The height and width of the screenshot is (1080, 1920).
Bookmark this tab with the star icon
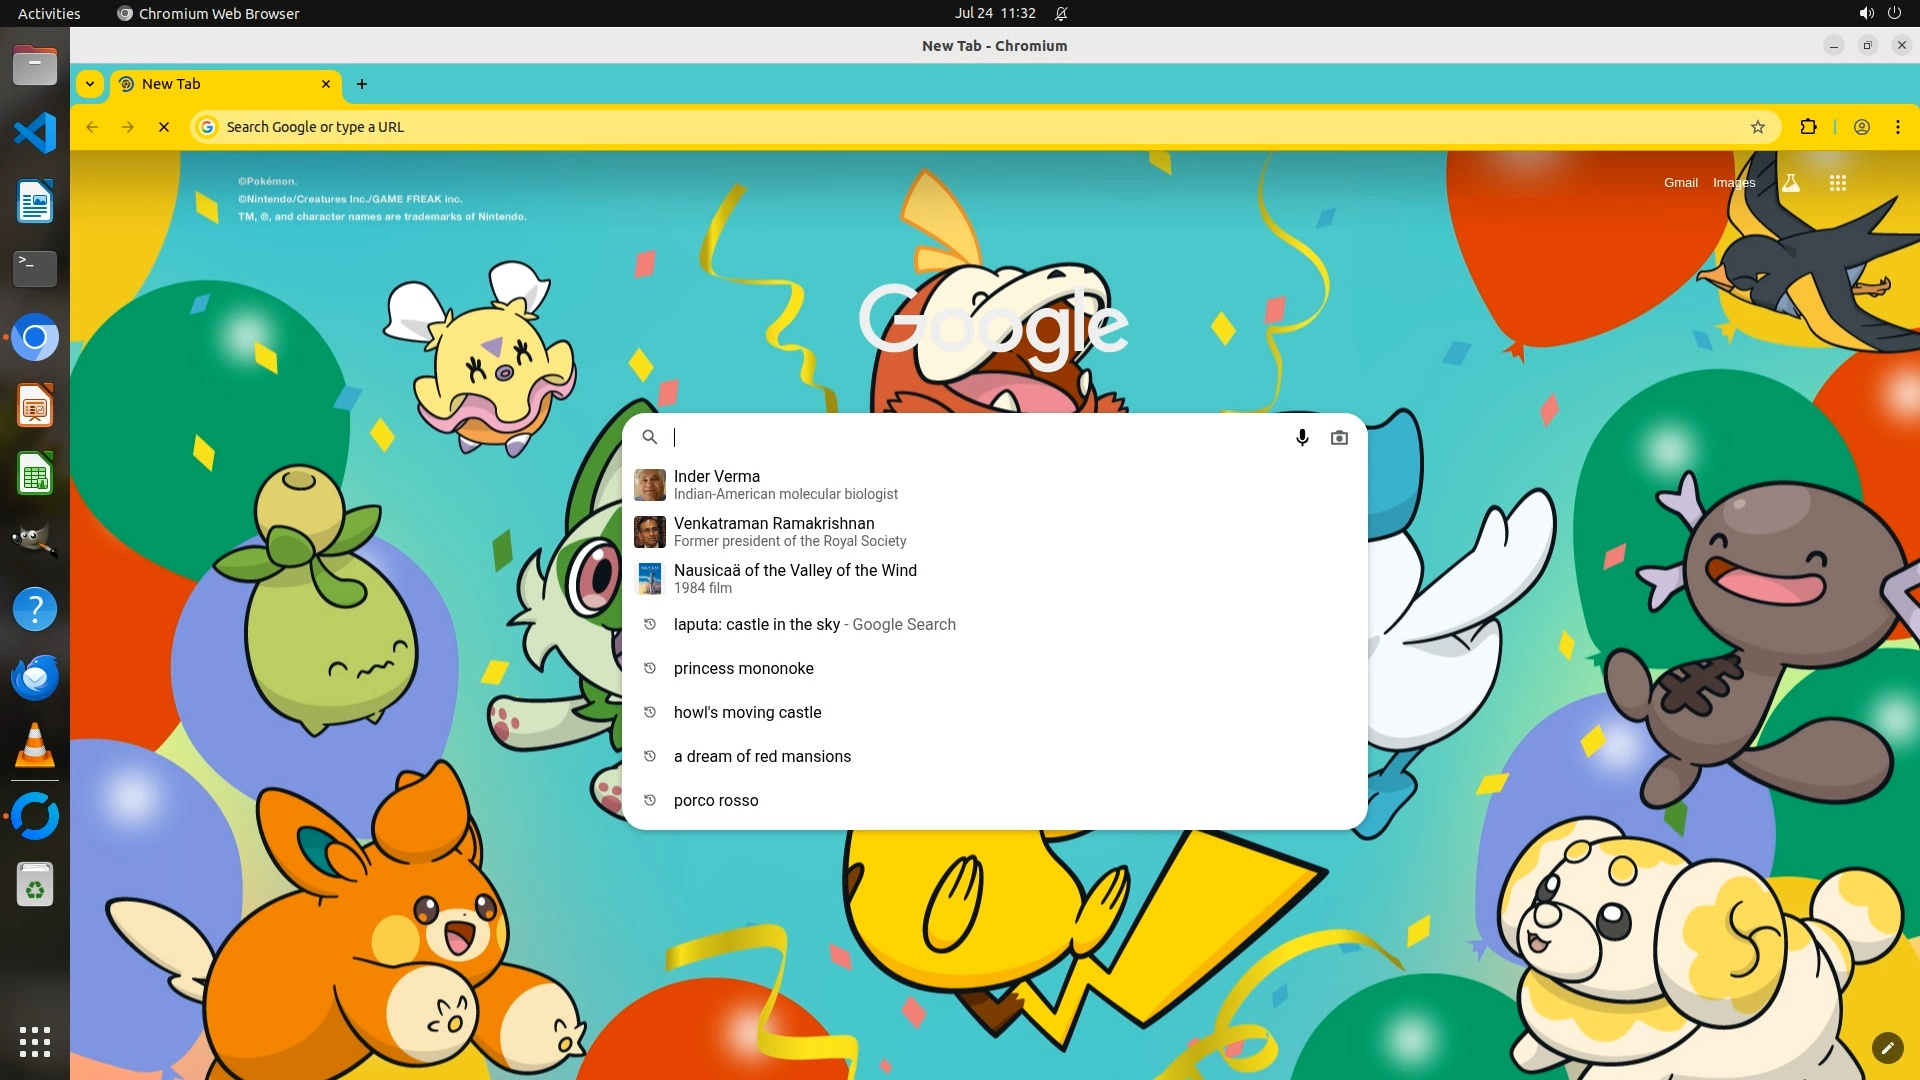1758,127
